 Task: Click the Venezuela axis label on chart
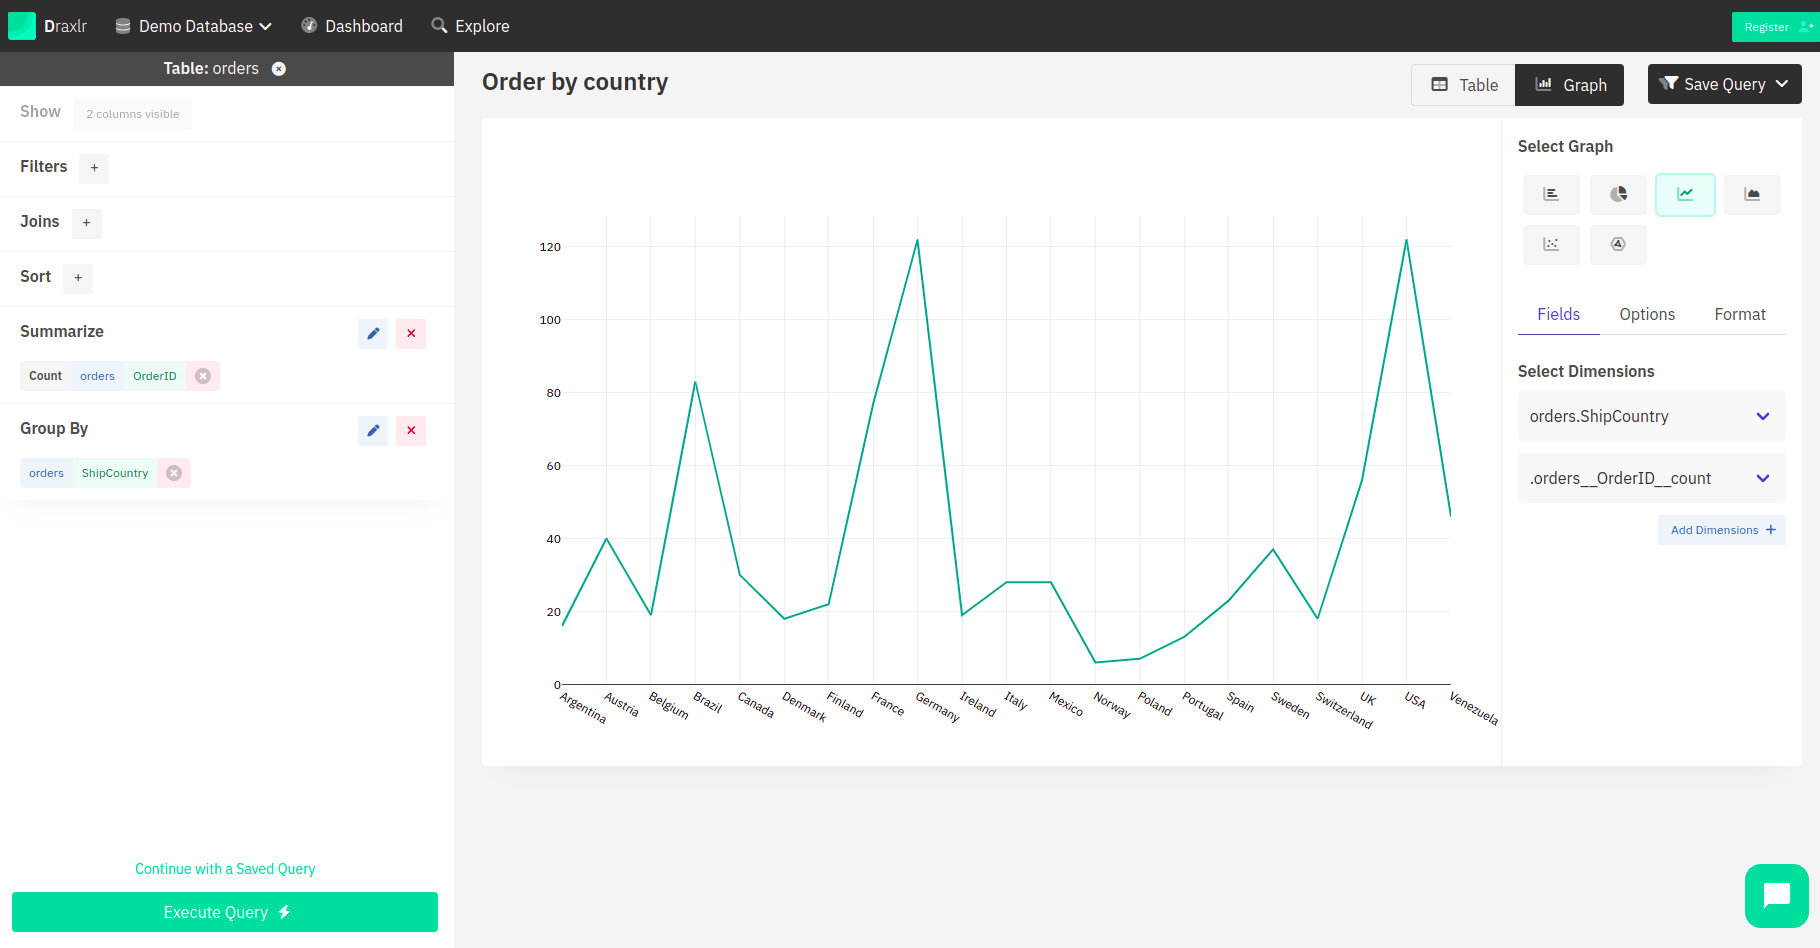click(1473, 708)
